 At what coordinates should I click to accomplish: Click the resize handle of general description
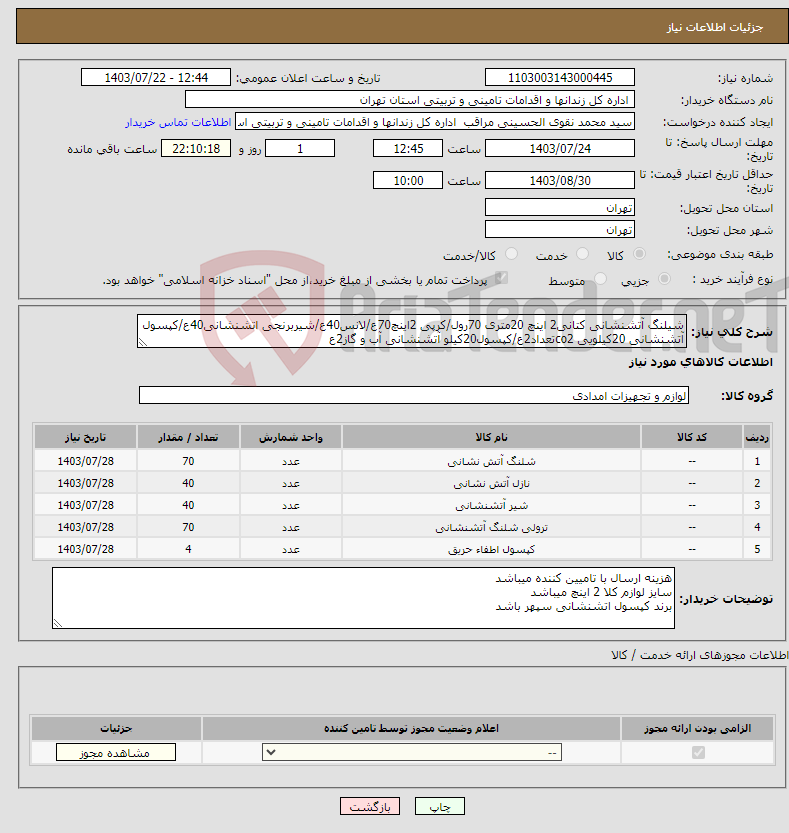pyautogui.click(x=142, y=343)
